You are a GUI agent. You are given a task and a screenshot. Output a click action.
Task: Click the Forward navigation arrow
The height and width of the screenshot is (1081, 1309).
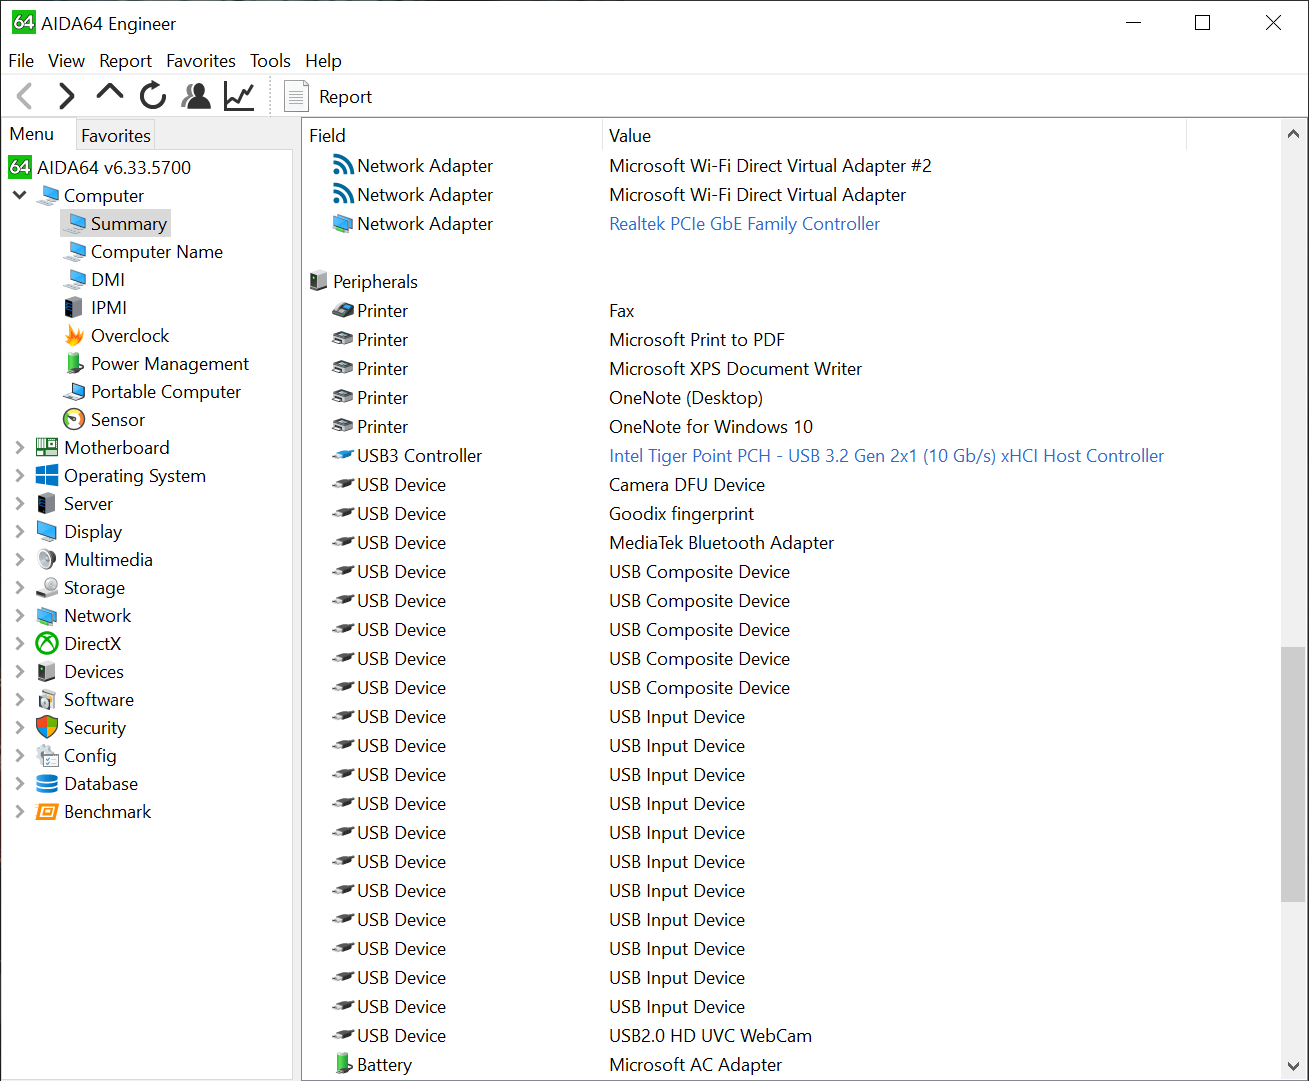point(66,96)
